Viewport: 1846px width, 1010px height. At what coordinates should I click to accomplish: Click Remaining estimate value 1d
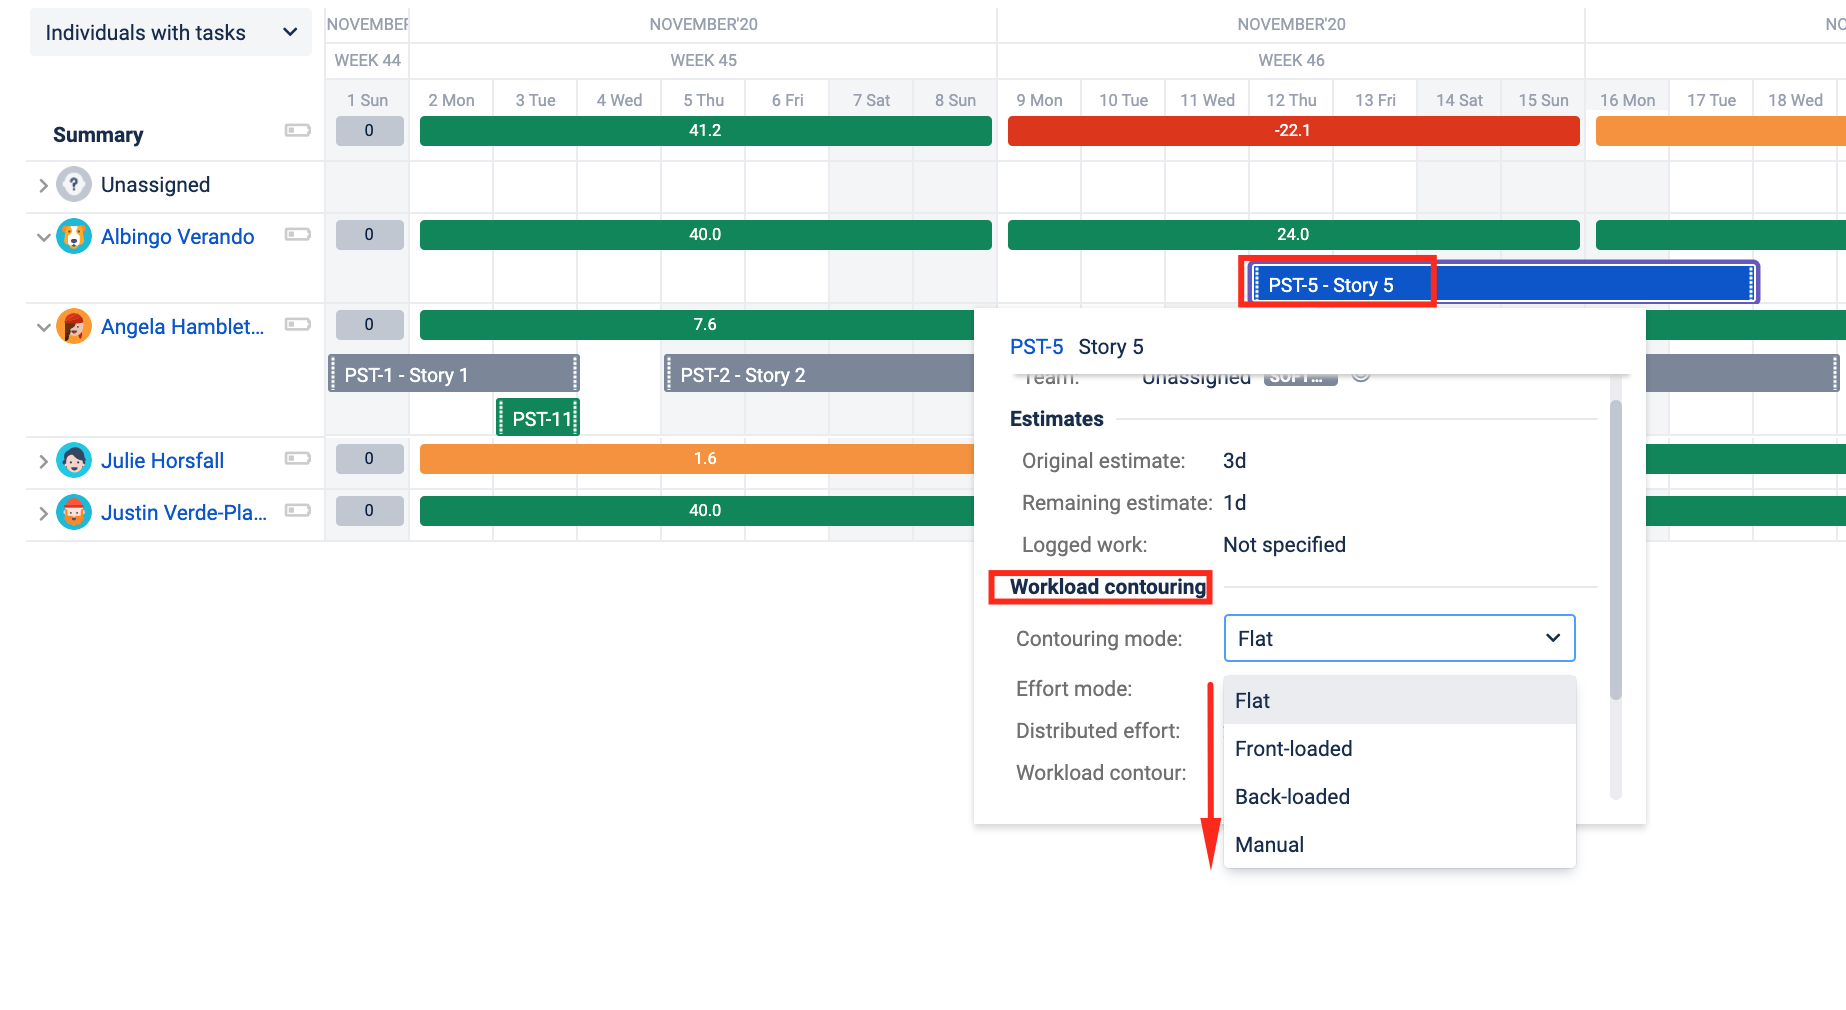pos(1234,503)
